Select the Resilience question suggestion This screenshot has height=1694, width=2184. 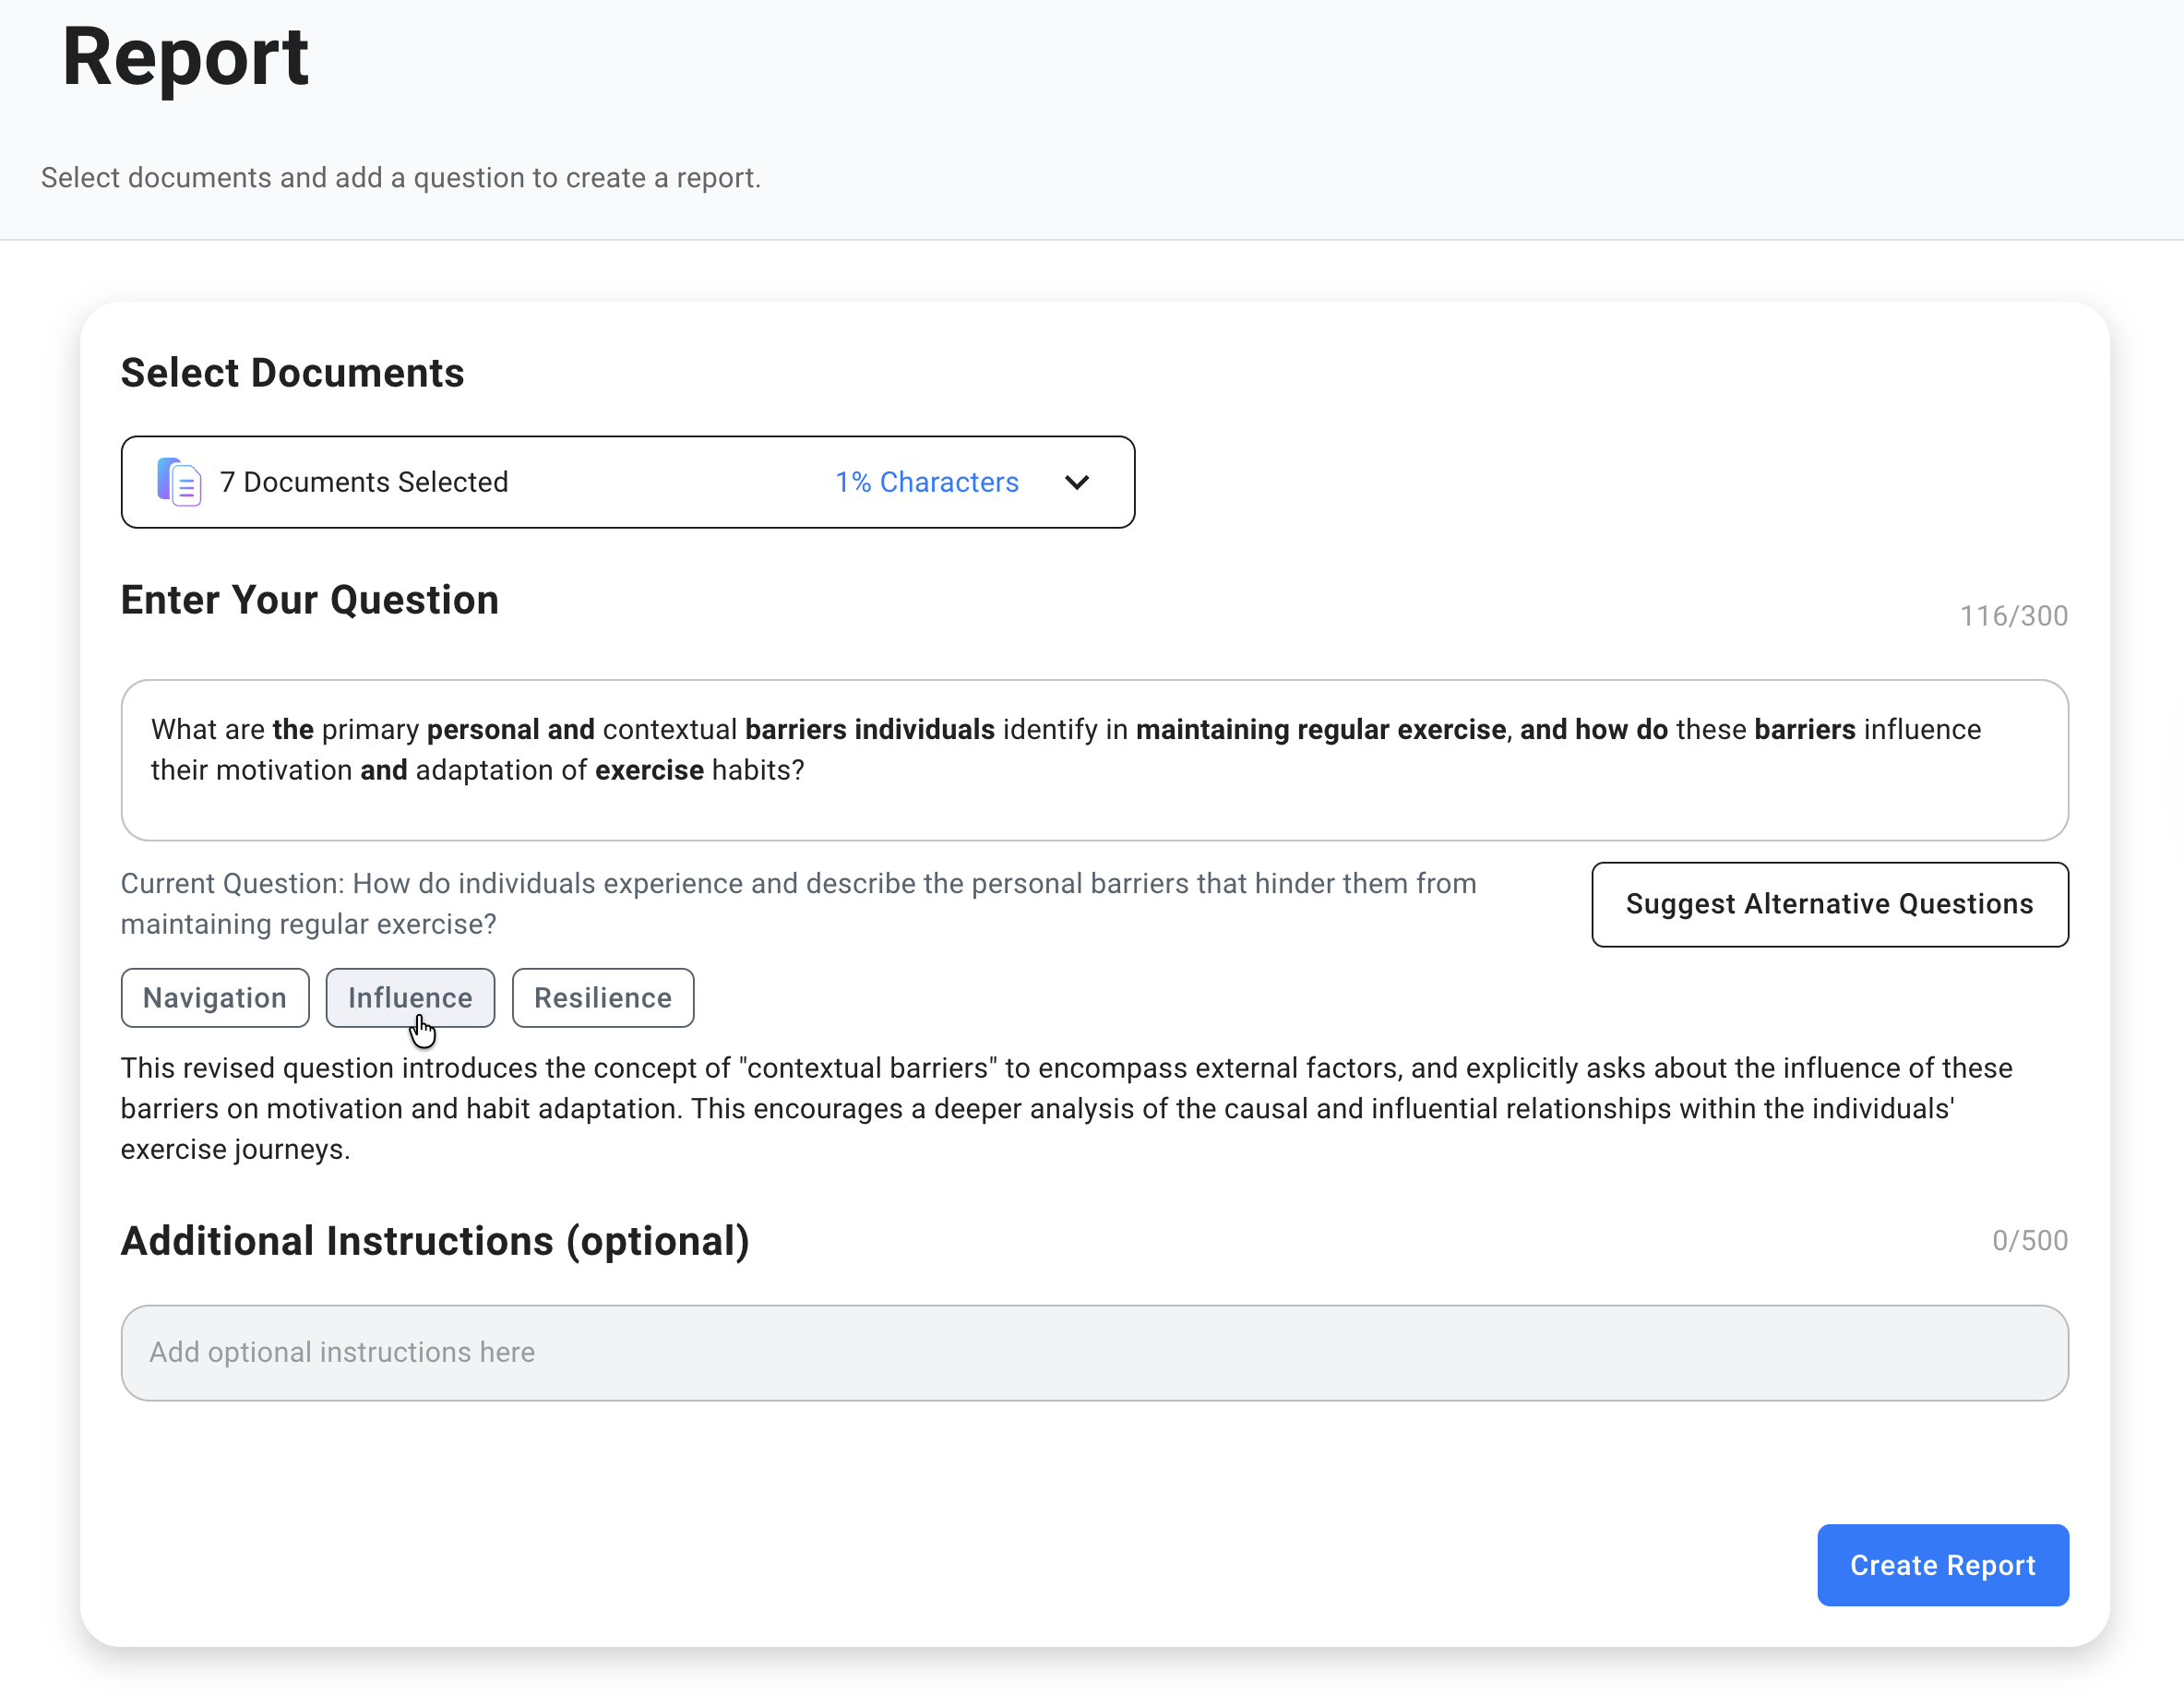602,997
